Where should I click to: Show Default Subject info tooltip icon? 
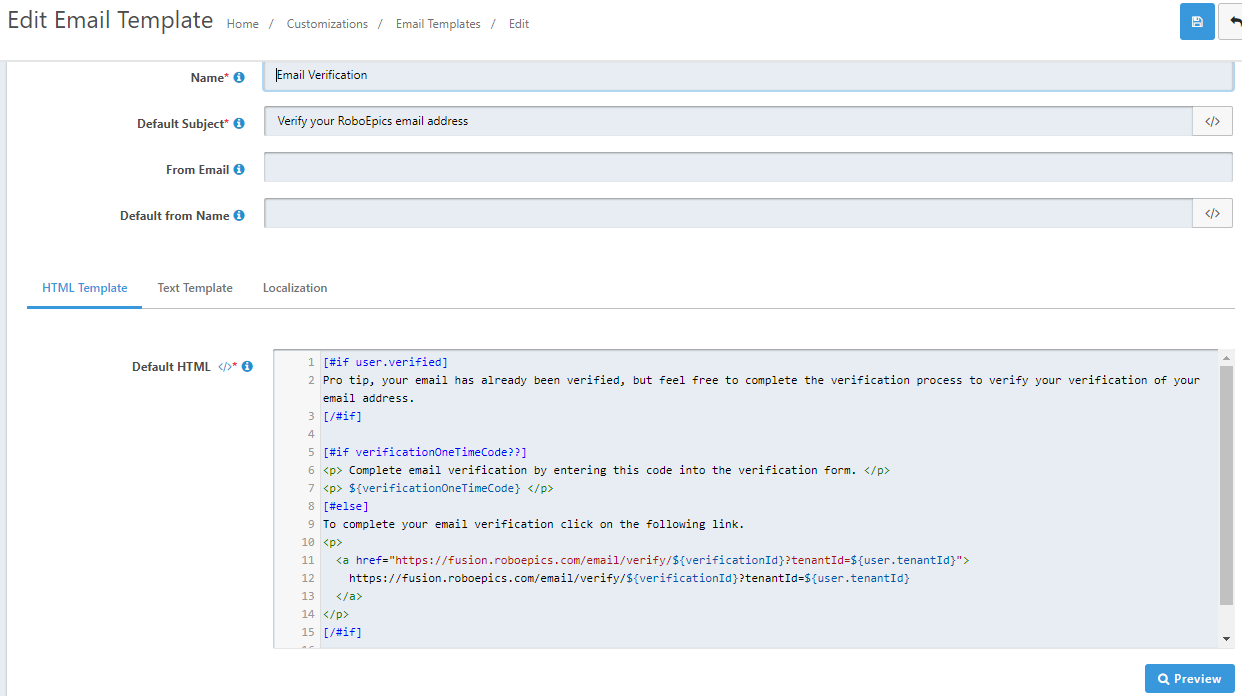point(239,123)
